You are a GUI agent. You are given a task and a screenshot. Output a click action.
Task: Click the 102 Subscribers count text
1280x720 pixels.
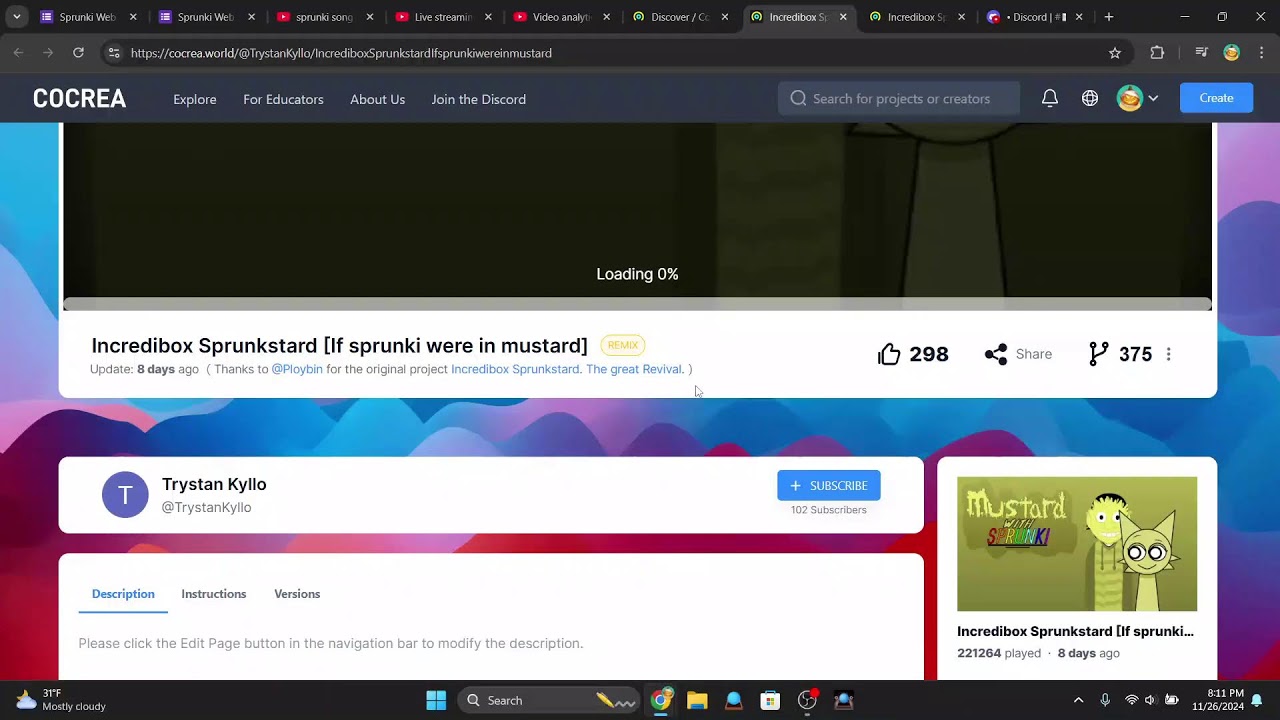pyautogui.click(x=828, y=510)
